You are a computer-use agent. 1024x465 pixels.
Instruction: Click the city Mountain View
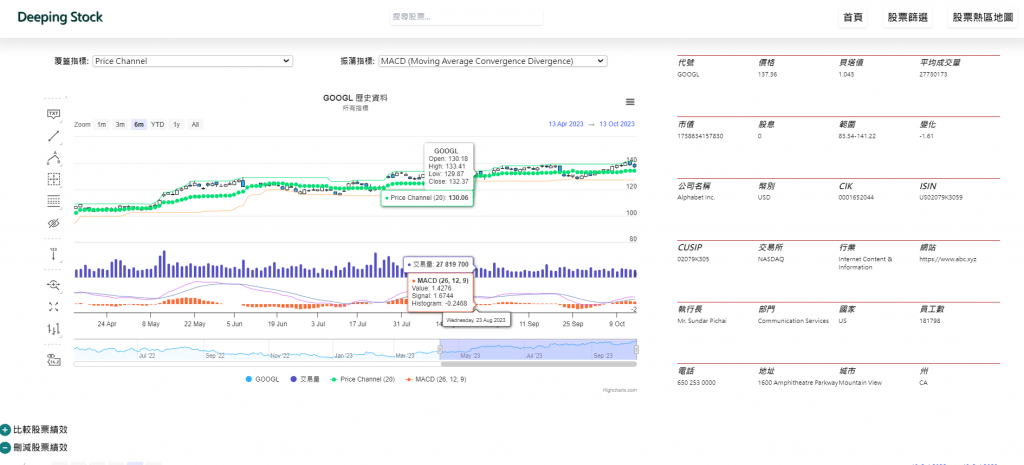[x=860, y=383]
